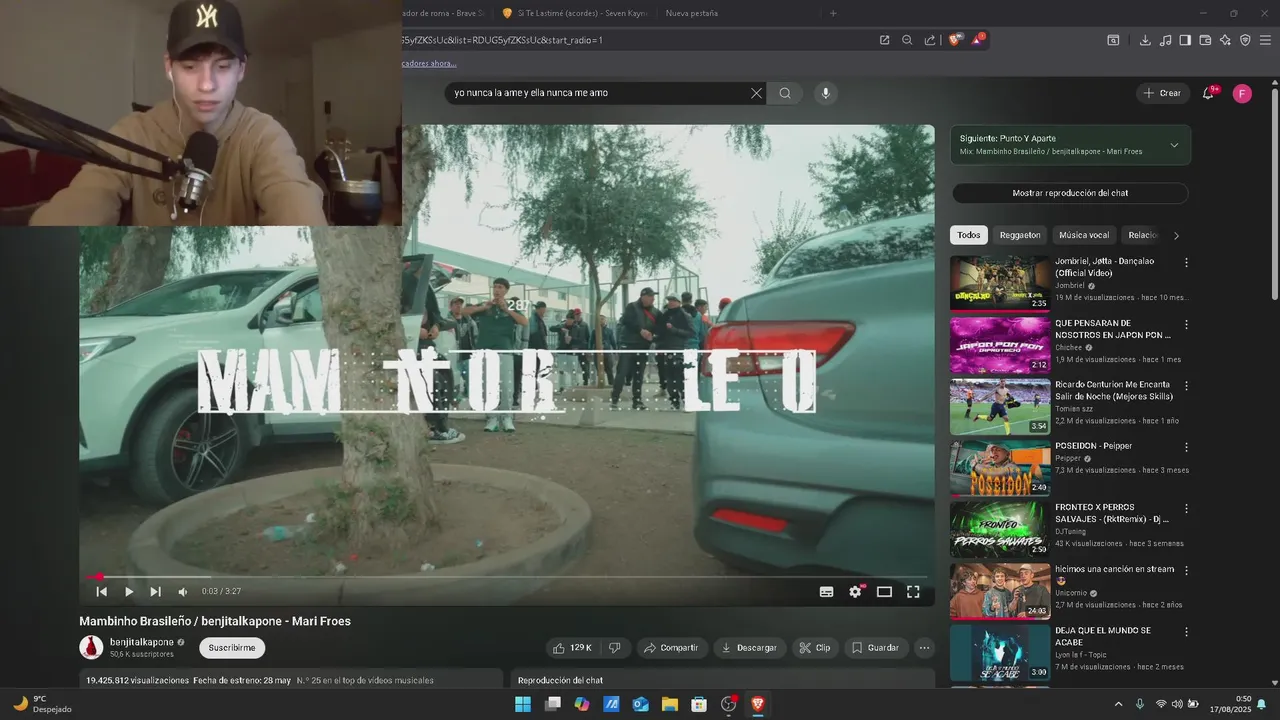Viewport: 1280px width, 720px height.
Task: Open Brave Wallet icon
Action: click(1205, 40)
